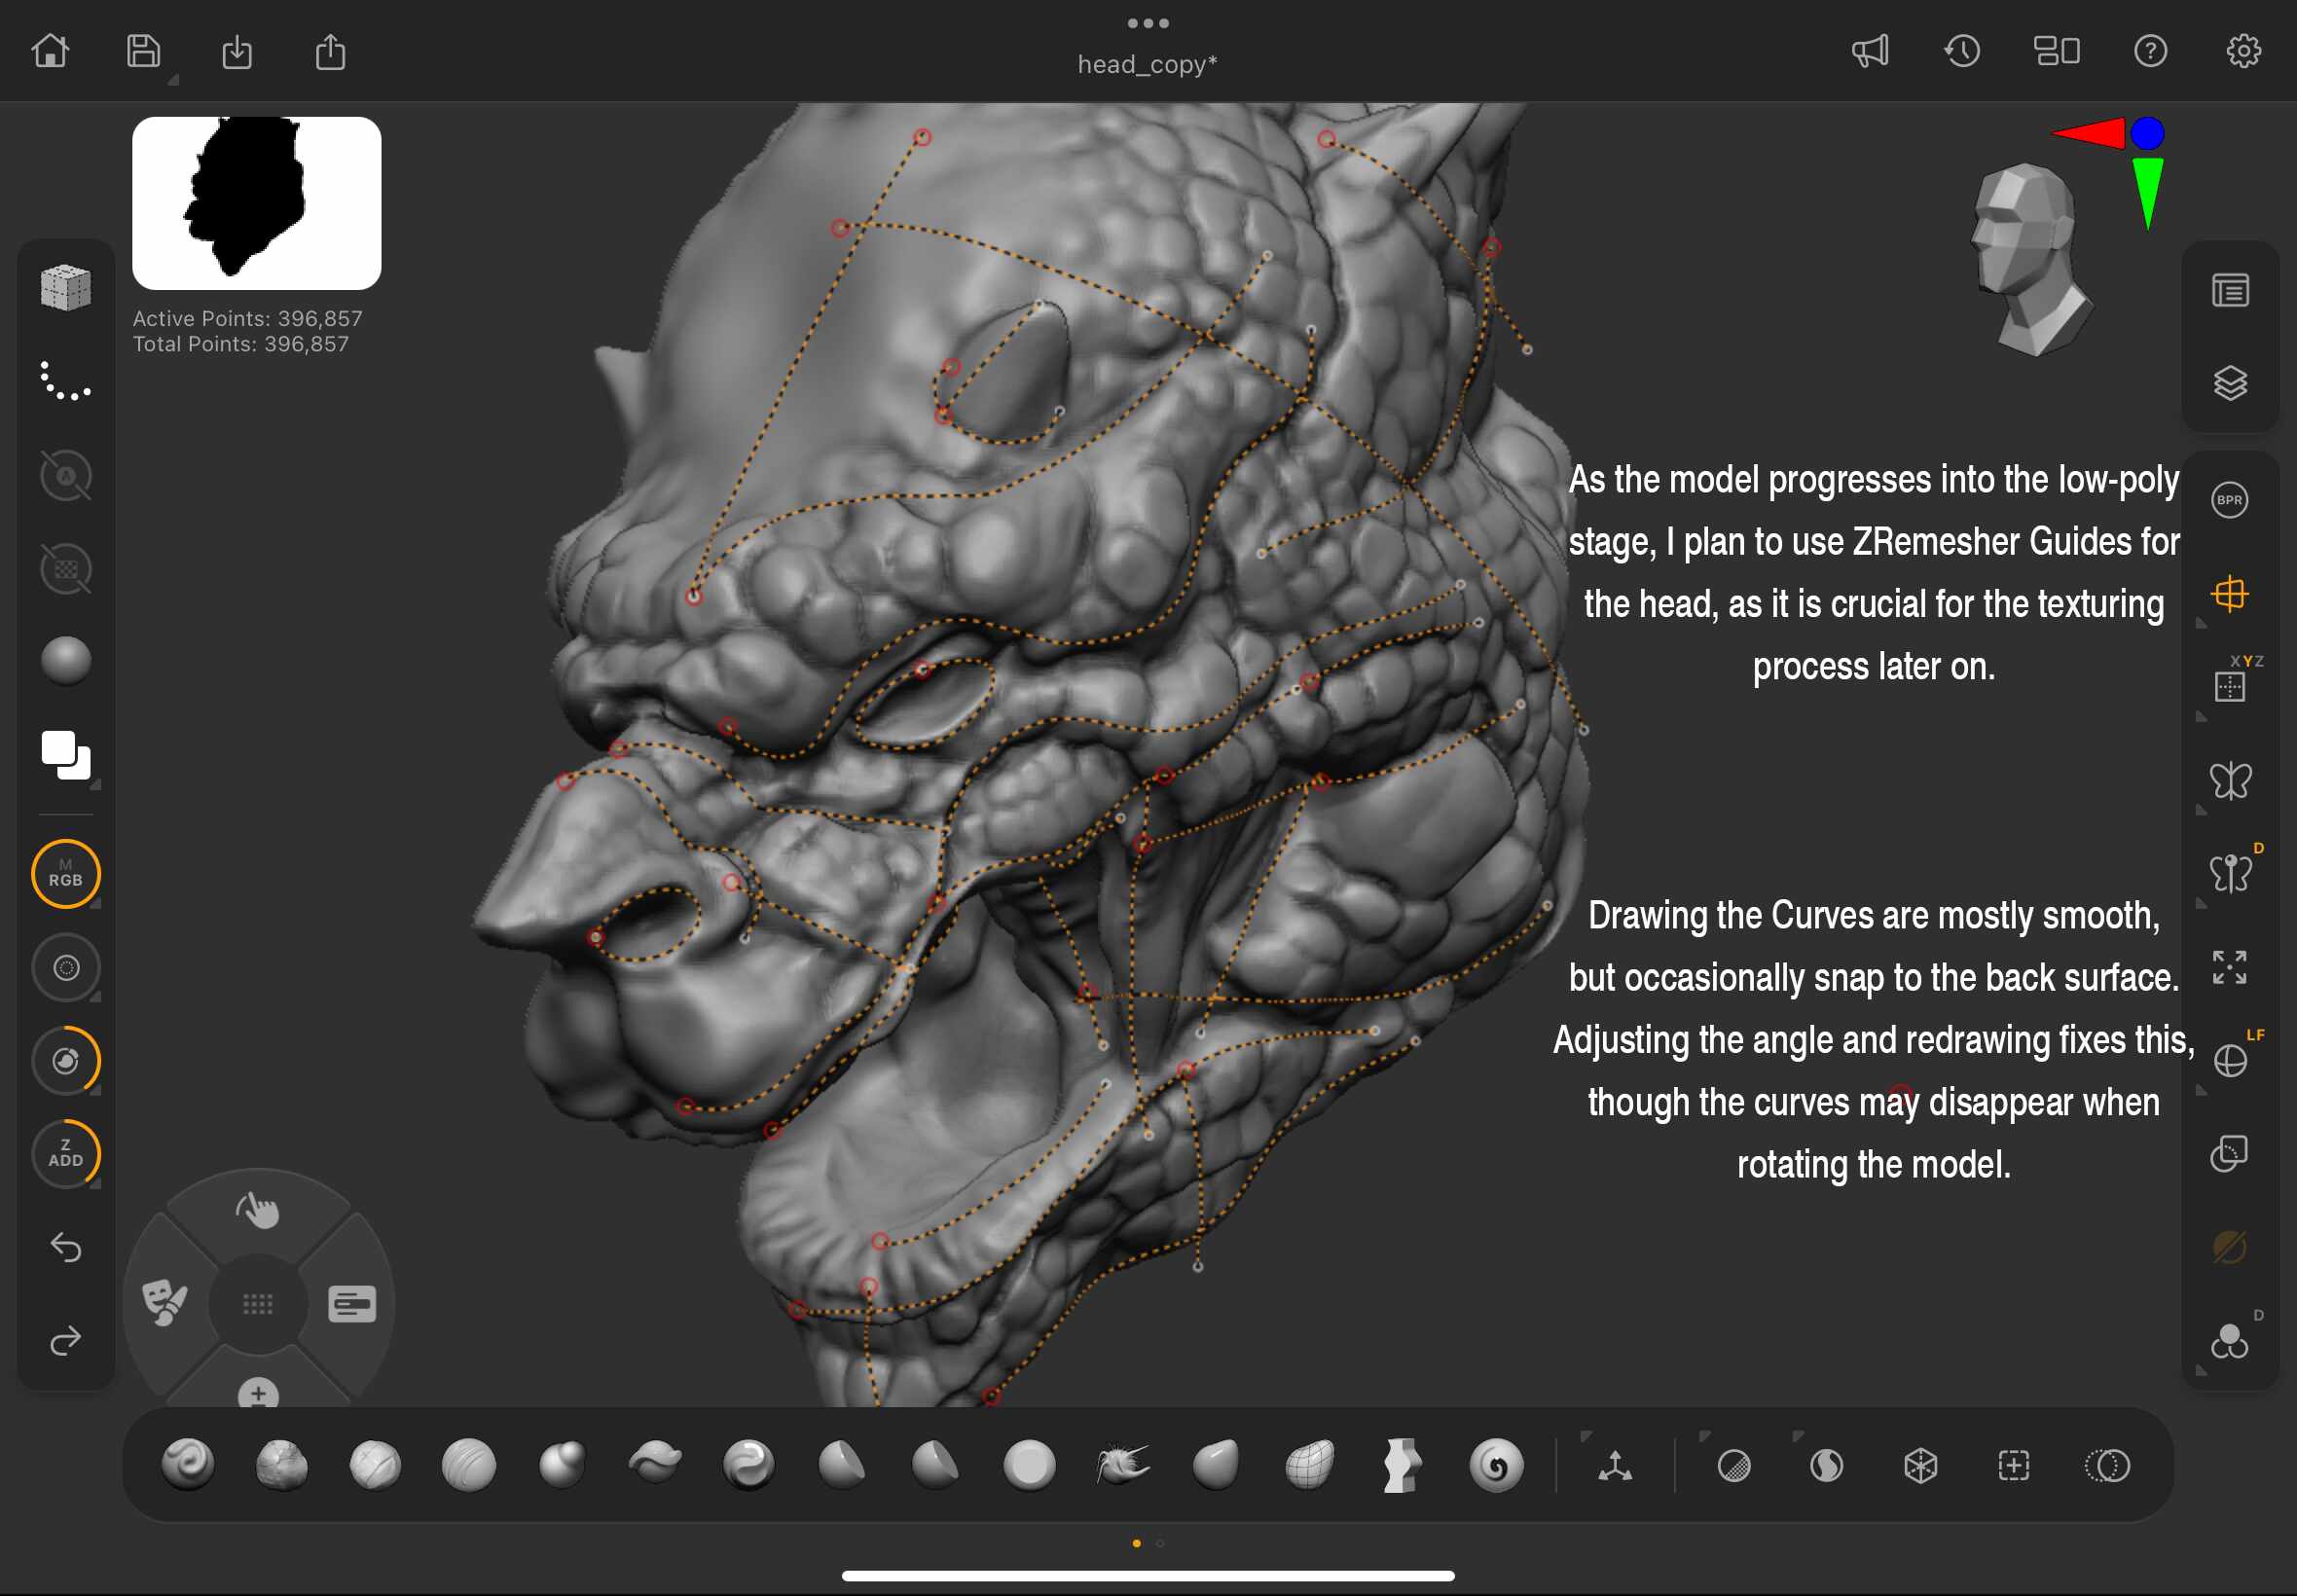The height and width of the screenshot is (1596, 2297).
Task: Open the material sphere picker
Action: (x=66, y=661)
